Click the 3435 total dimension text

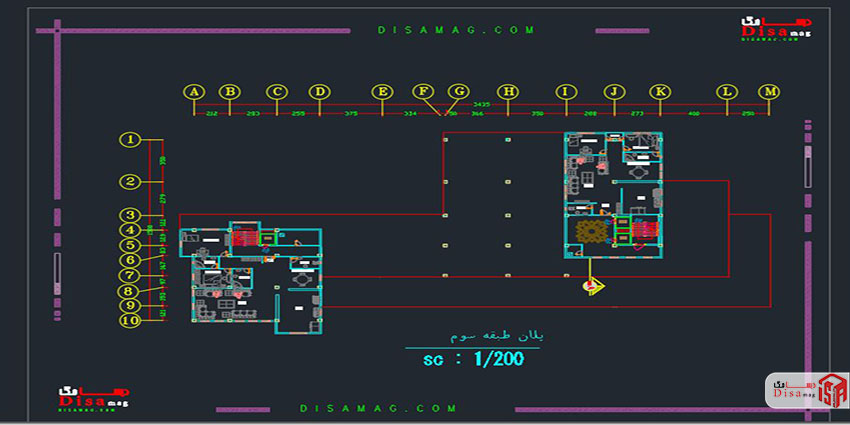click(x=481, y=104)
